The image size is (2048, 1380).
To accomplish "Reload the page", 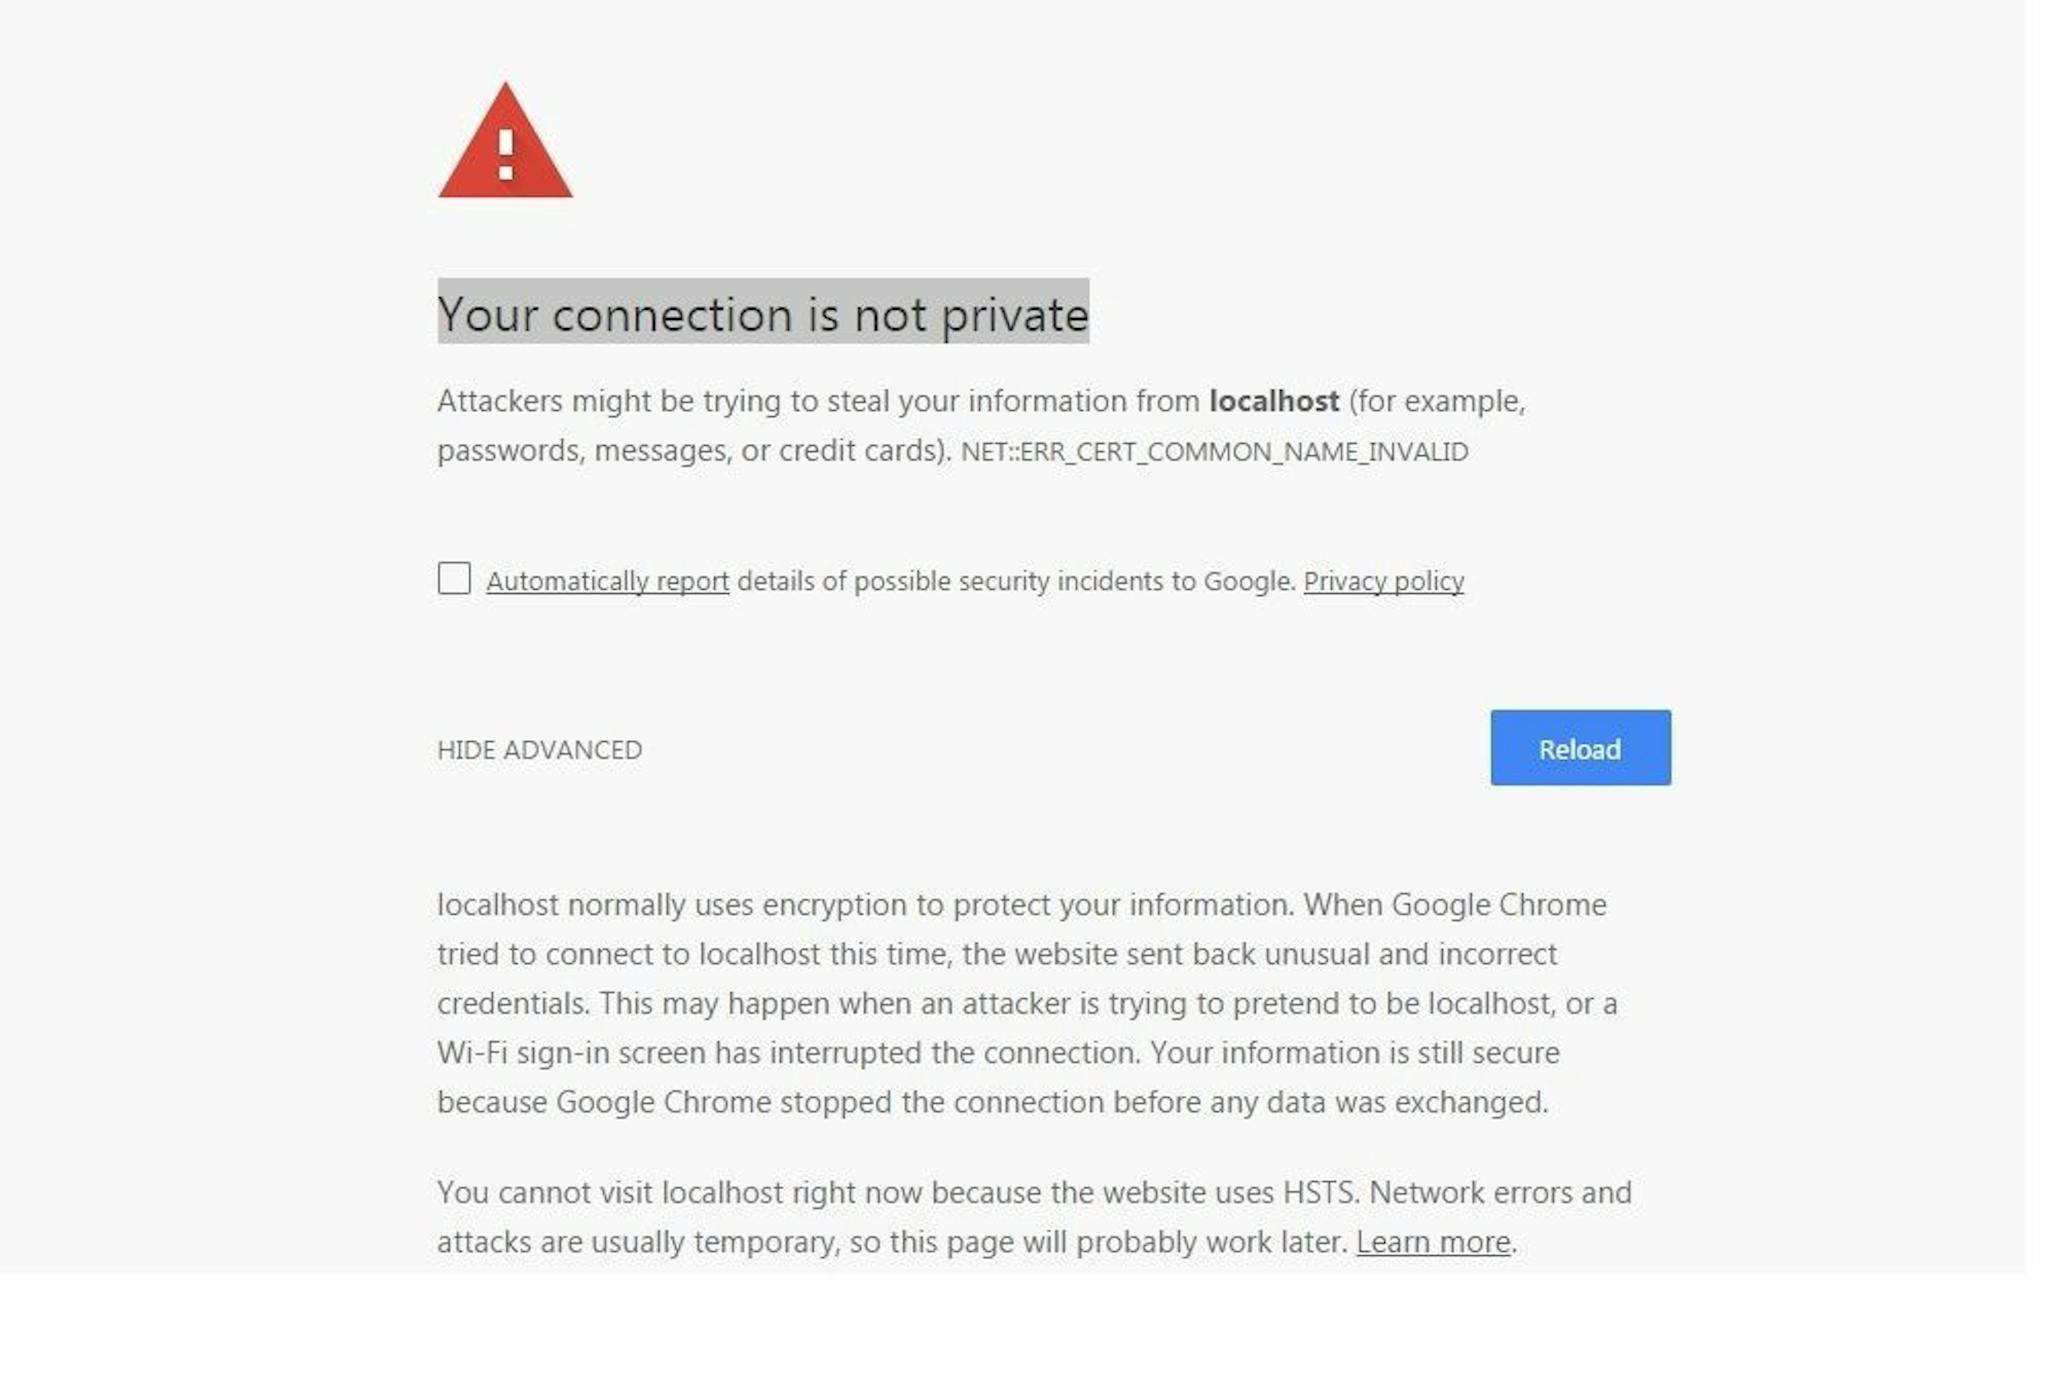I will pos(1580,749).
